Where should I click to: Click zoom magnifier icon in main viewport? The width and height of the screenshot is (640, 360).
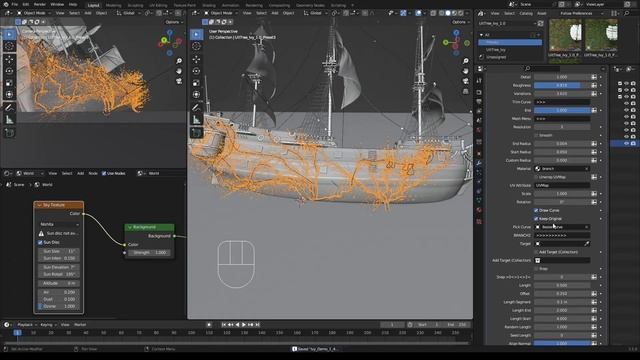click(466, 61)
